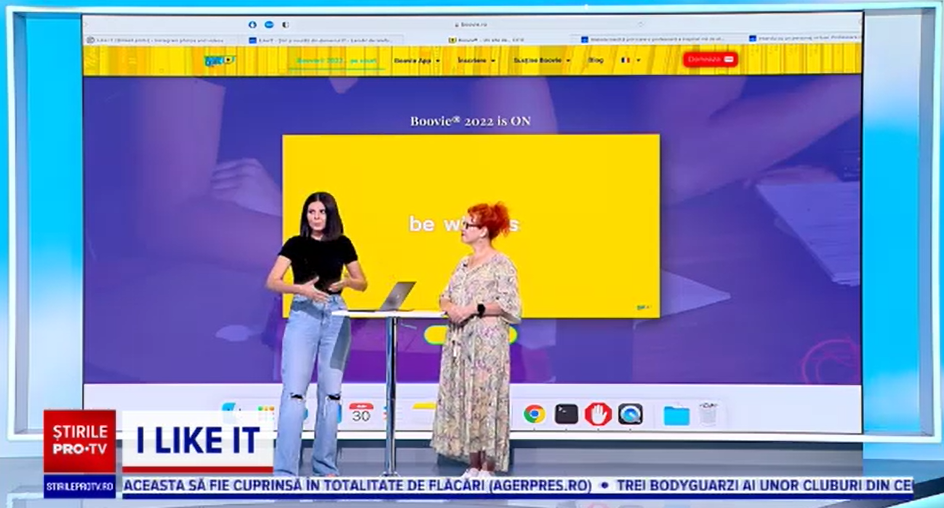
Task: Click the 'Boovie 2022 is ON' heading
Action: click(x=470, y=121)
